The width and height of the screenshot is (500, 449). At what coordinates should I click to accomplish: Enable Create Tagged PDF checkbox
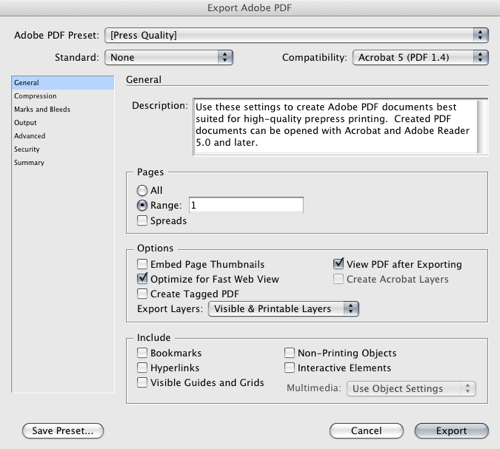point(142,294)
